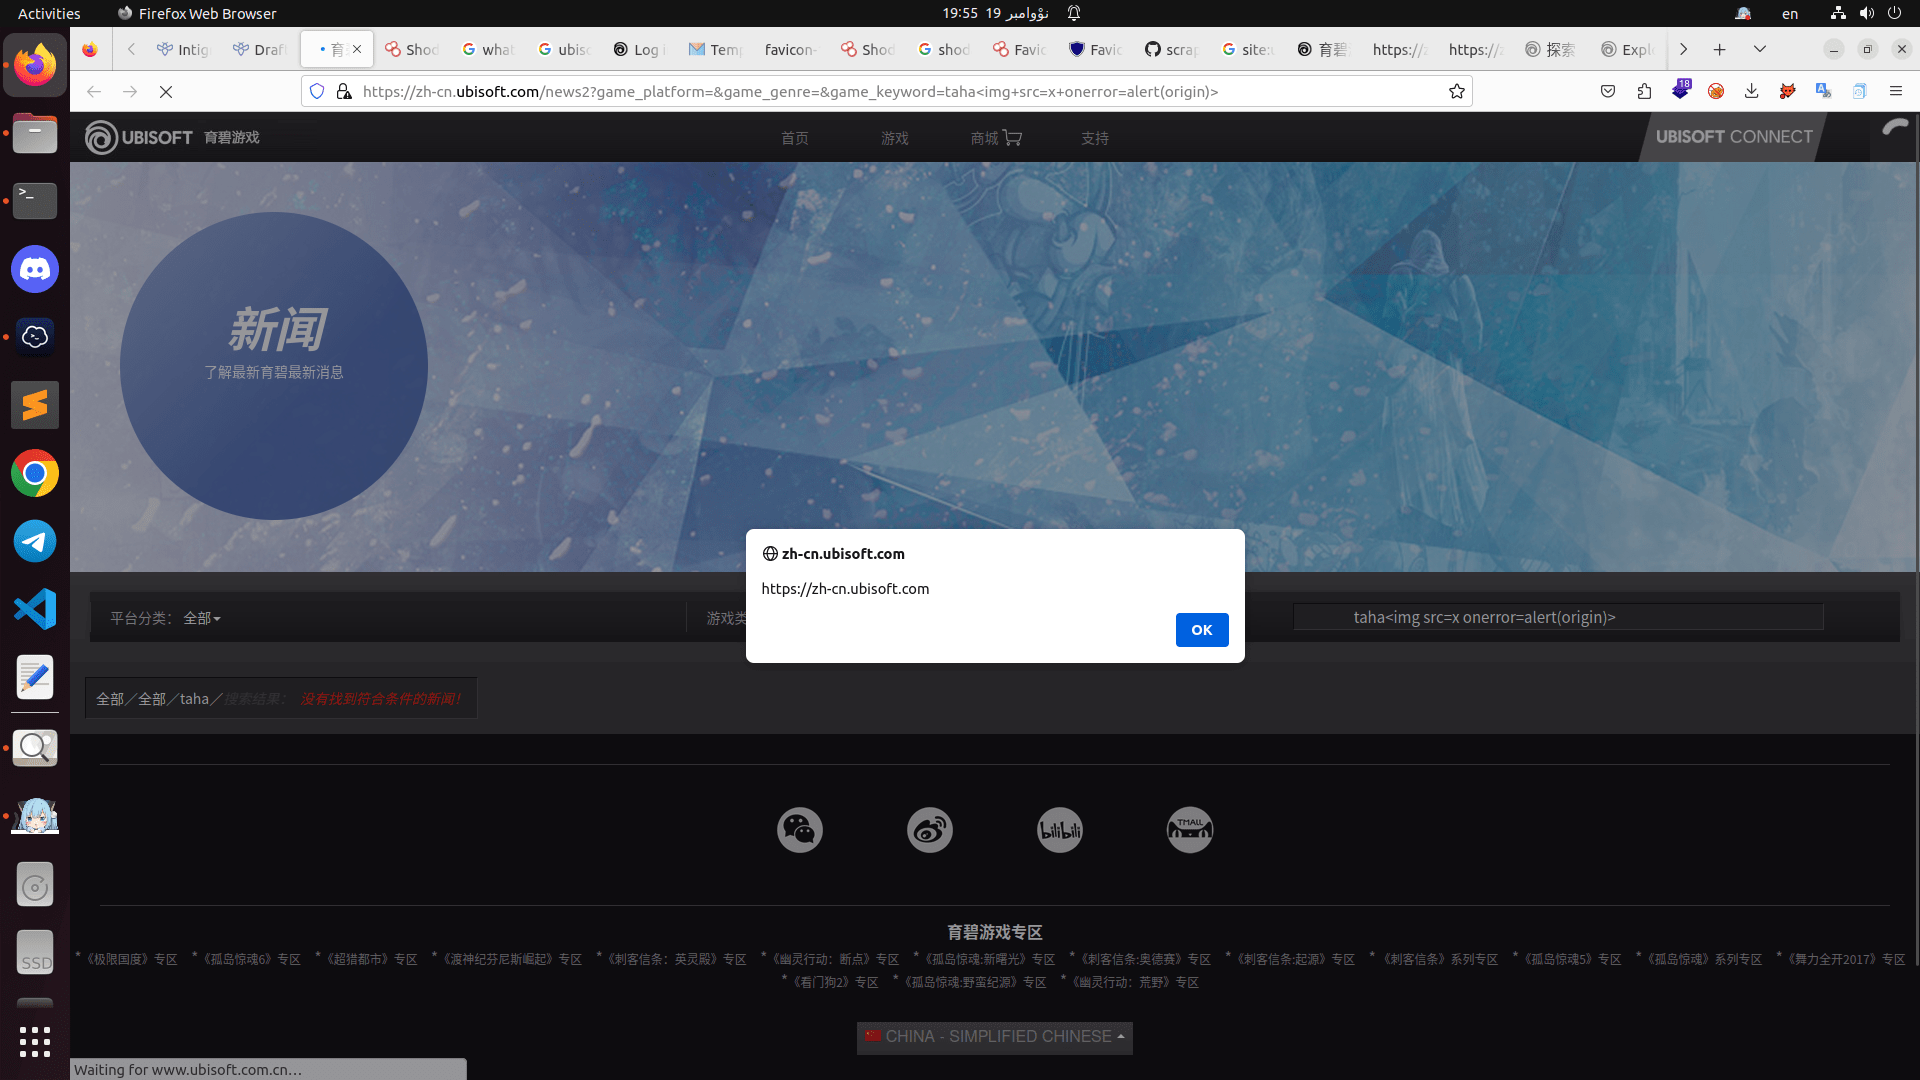Screen dimensions: 1920x1080
Task: Launch Sublime Text from dock
Action: tap(35, 405)
